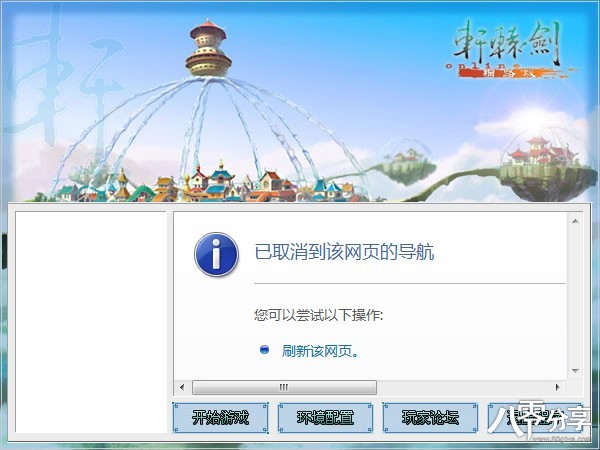Click the vertical scrollbar up arrow
Screen dimensions: 600x450
(575, 221)
